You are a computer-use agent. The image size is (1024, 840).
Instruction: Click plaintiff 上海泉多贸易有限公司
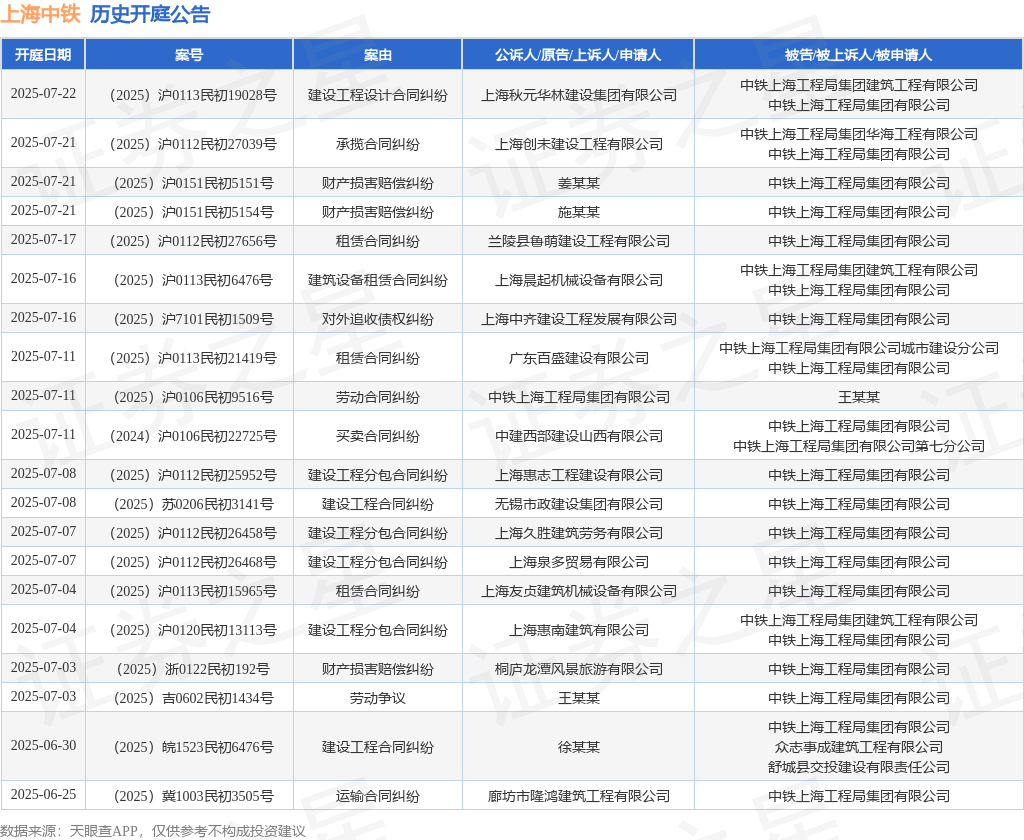579,562
